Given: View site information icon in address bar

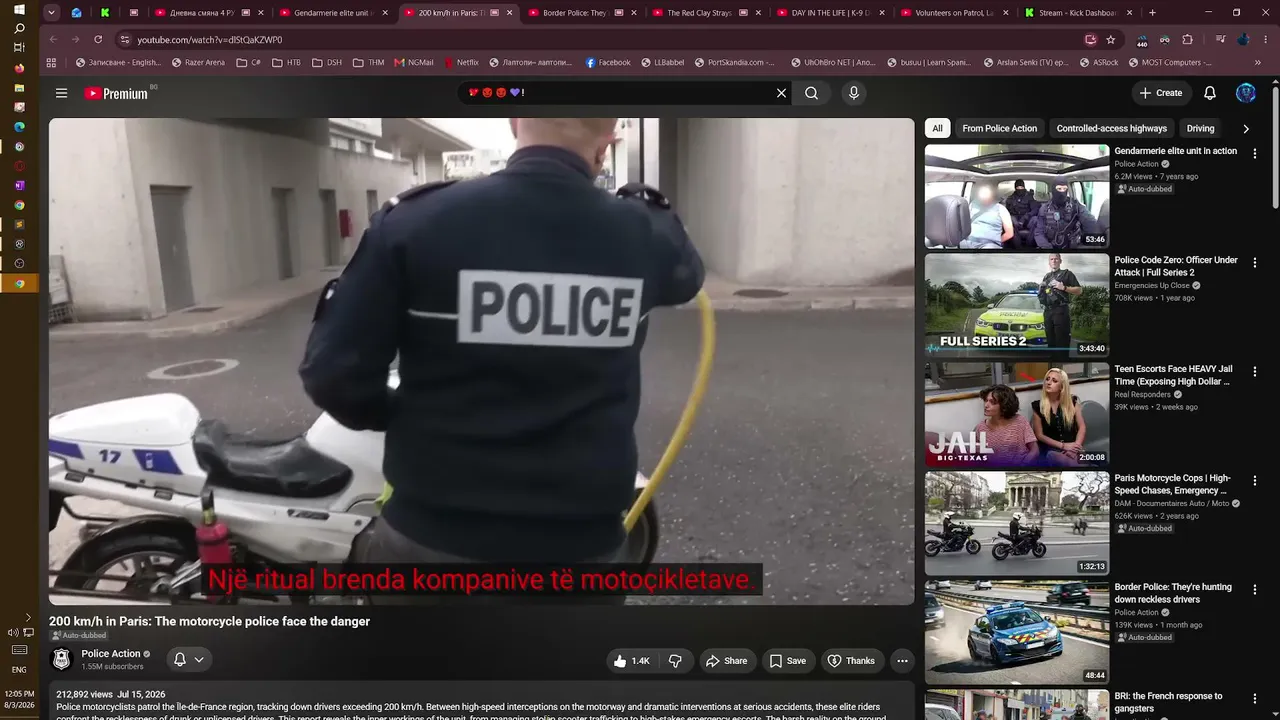Looking at the screenshot, I should [125, 40].
